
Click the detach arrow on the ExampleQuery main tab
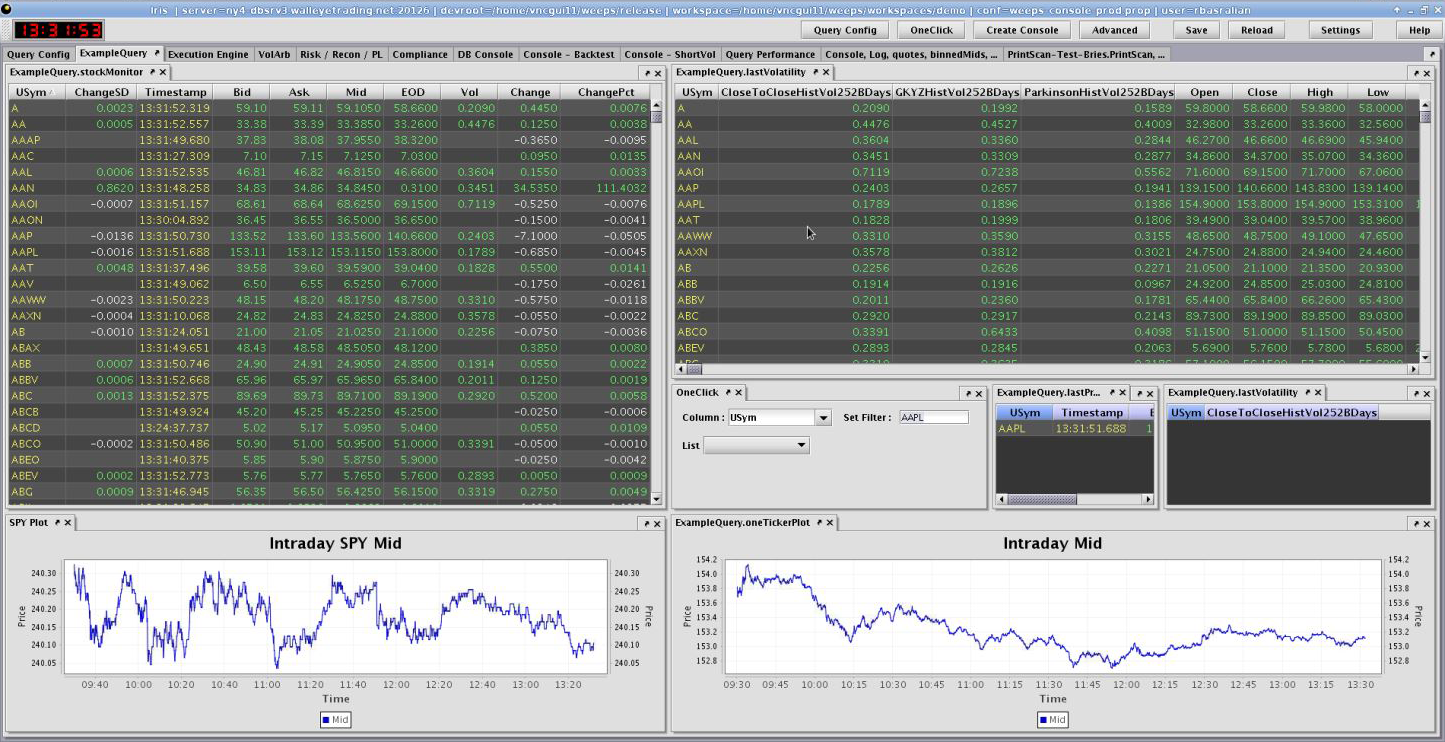(x=156, y=54)
